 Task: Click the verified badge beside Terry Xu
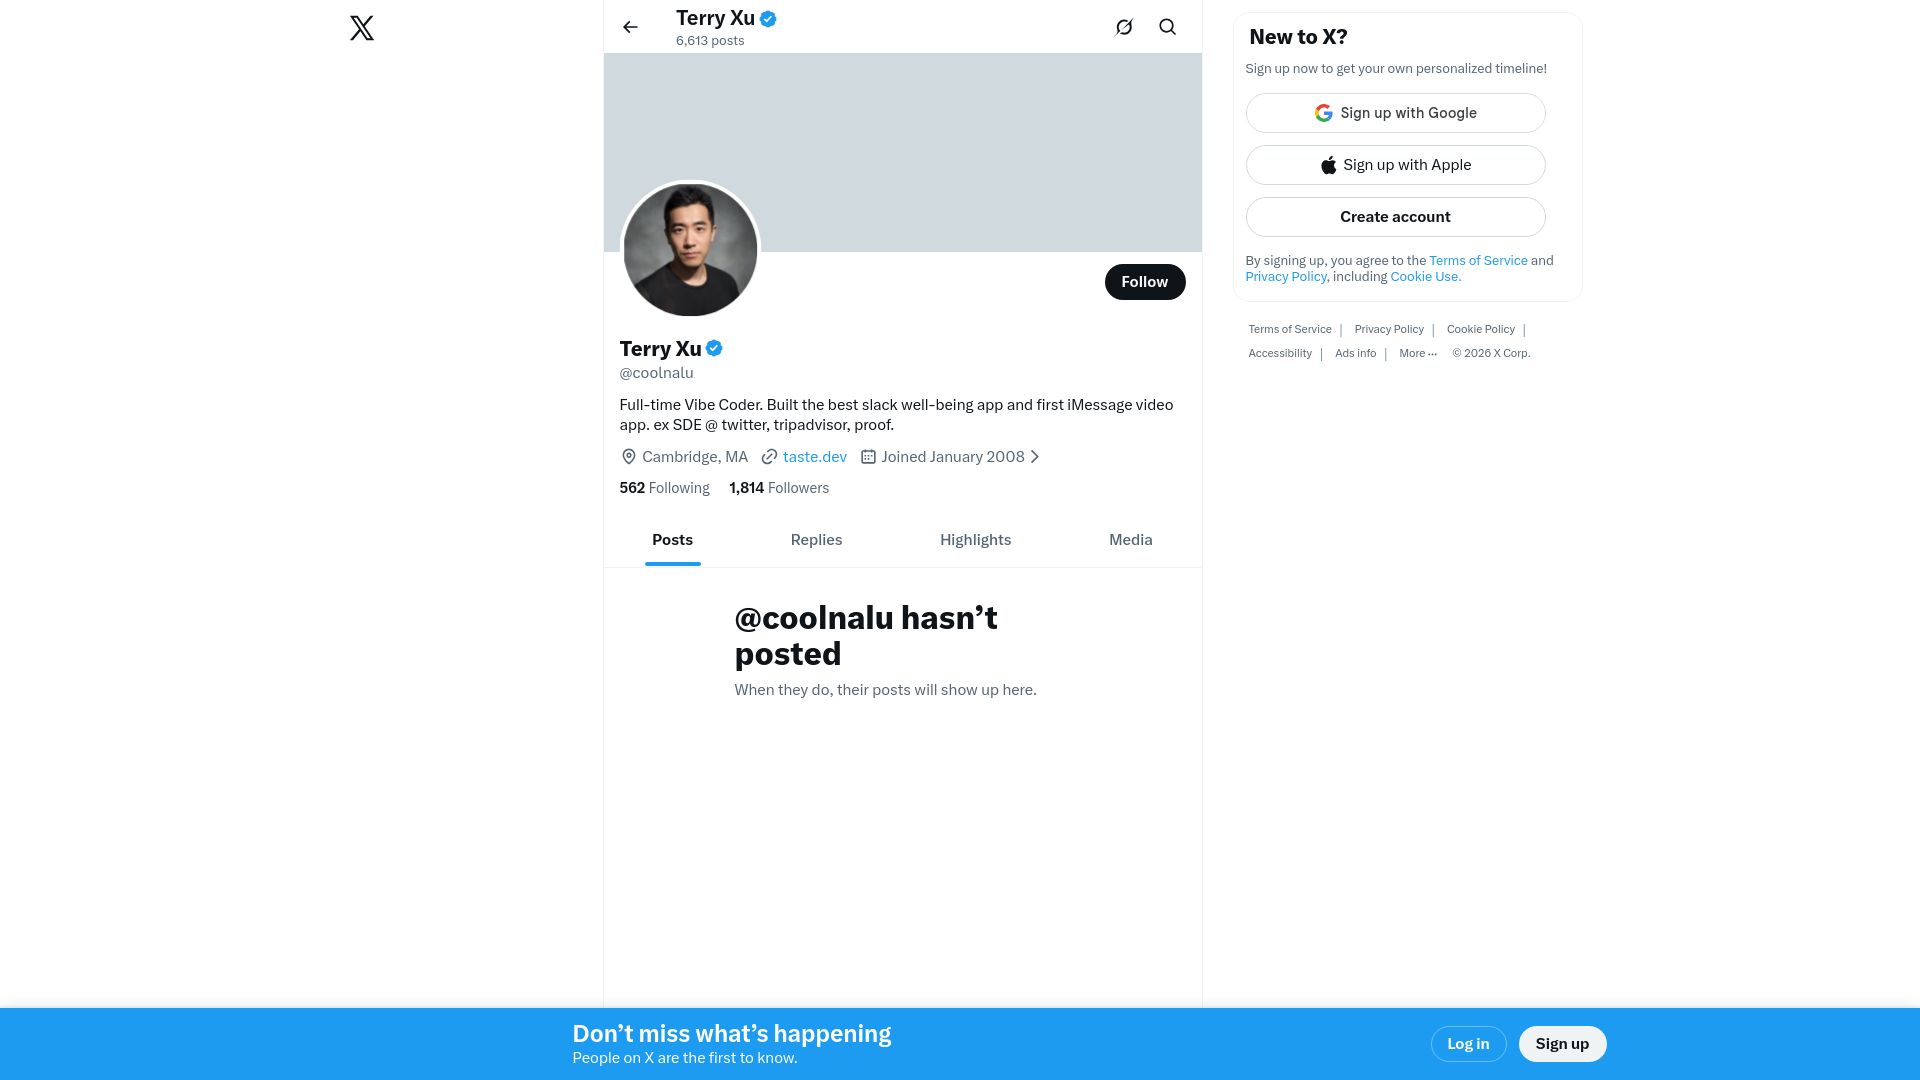point(714,349)
